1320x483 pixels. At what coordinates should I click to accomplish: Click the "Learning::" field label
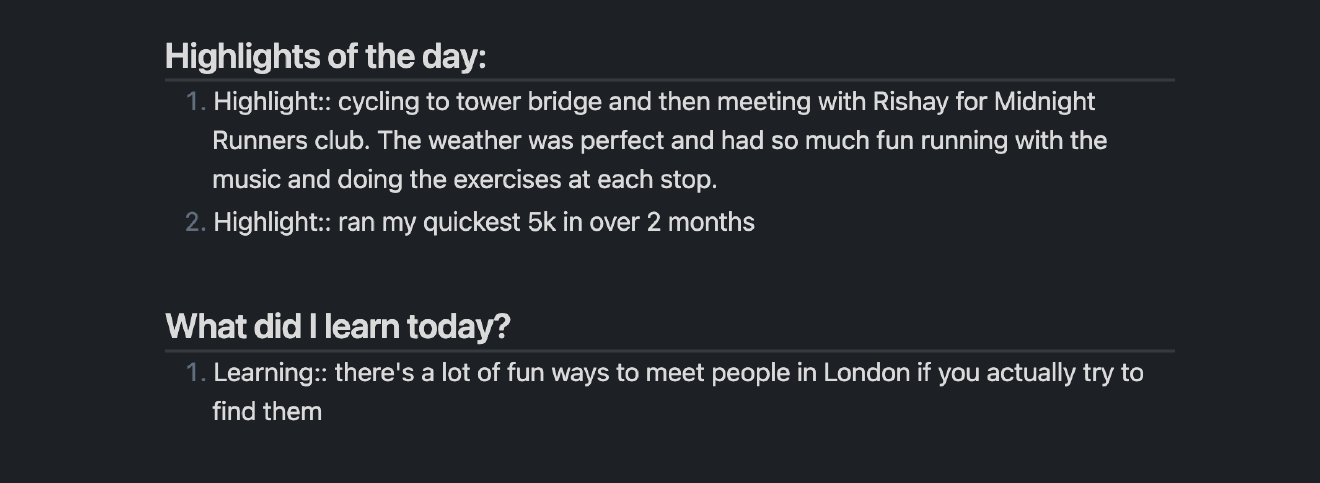pyautogui.click(x=269, y=373)
